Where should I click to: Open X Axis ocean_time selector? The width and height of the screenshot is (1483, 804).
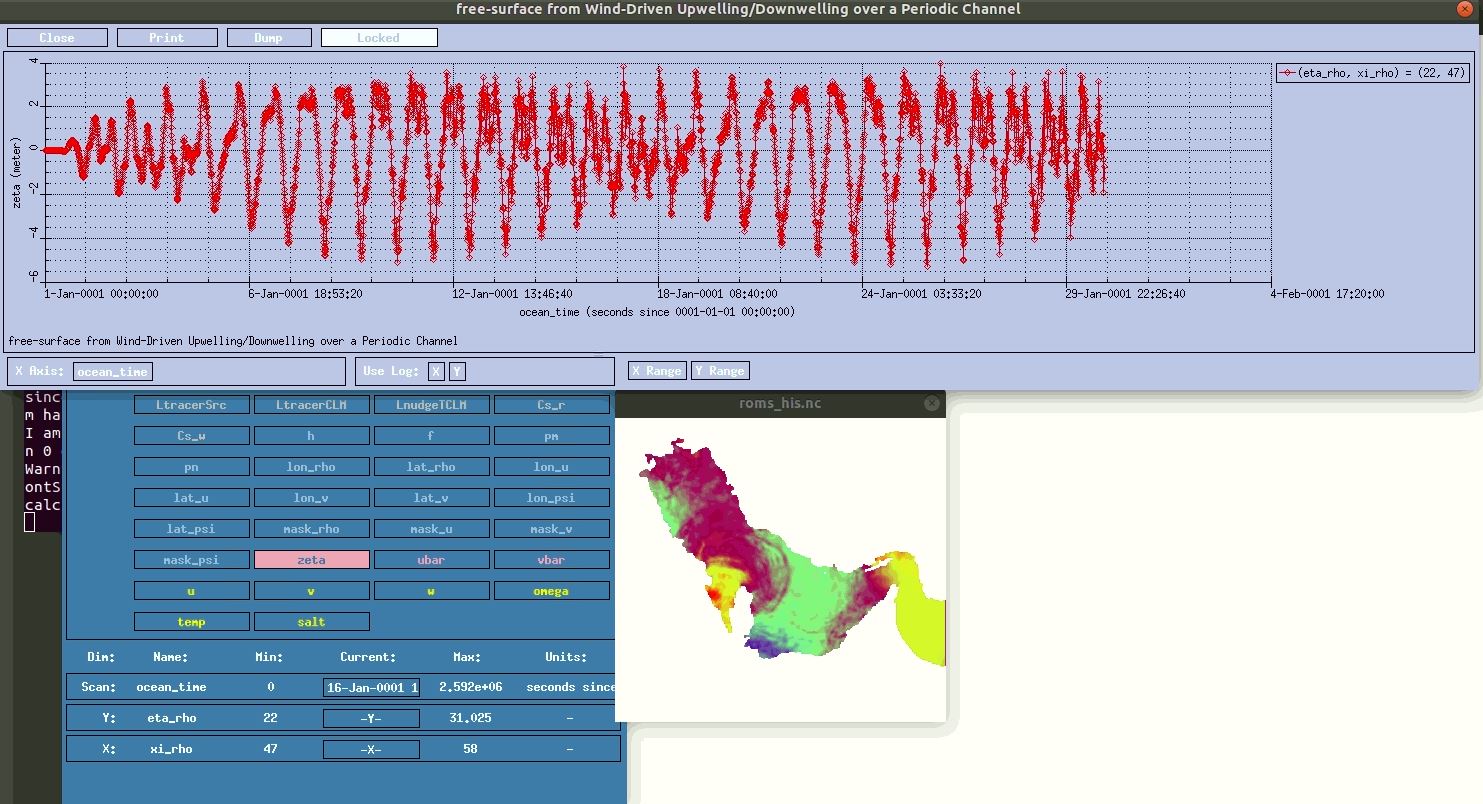pos(112,372)
